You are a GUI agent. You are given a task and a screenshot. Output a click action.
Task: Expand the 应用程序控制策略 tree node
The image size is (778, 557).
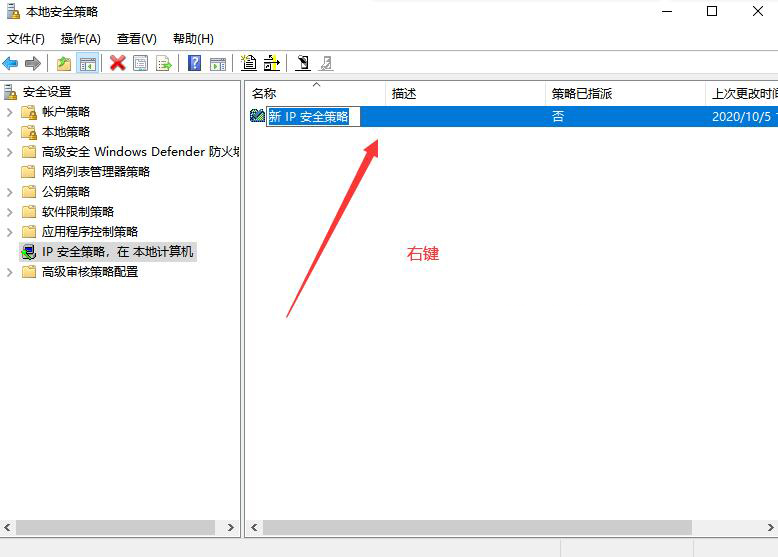[x=9, y=232]
